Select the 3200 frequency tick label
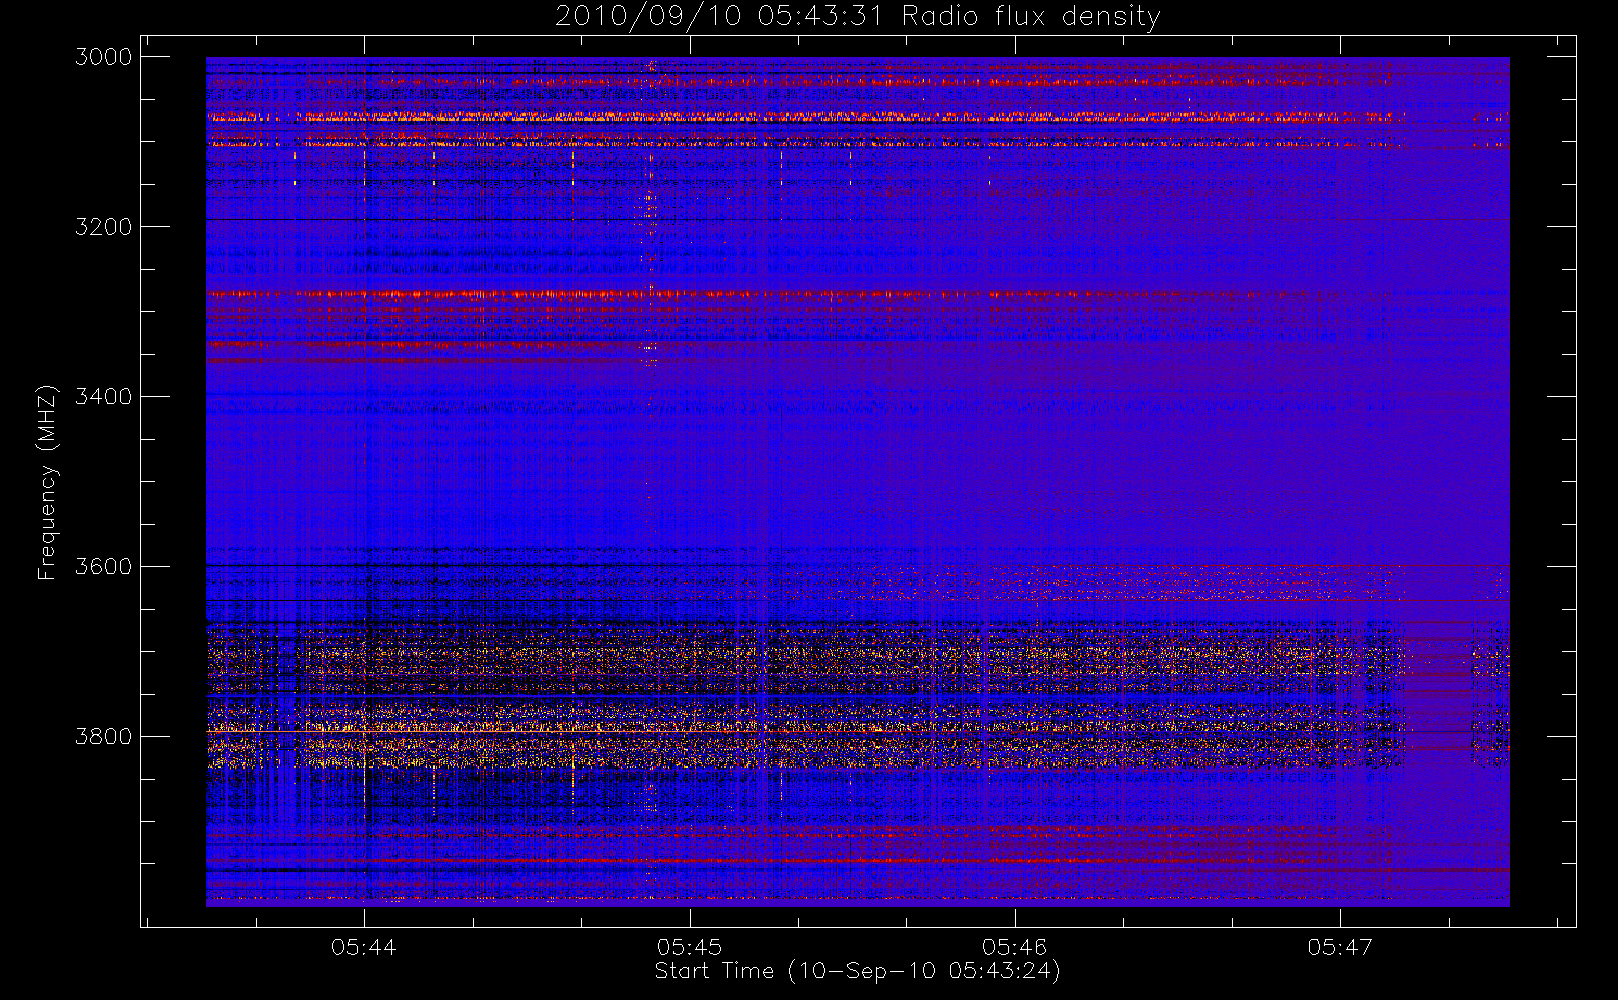This screenshot has height=1000, width=1618. 104,227
